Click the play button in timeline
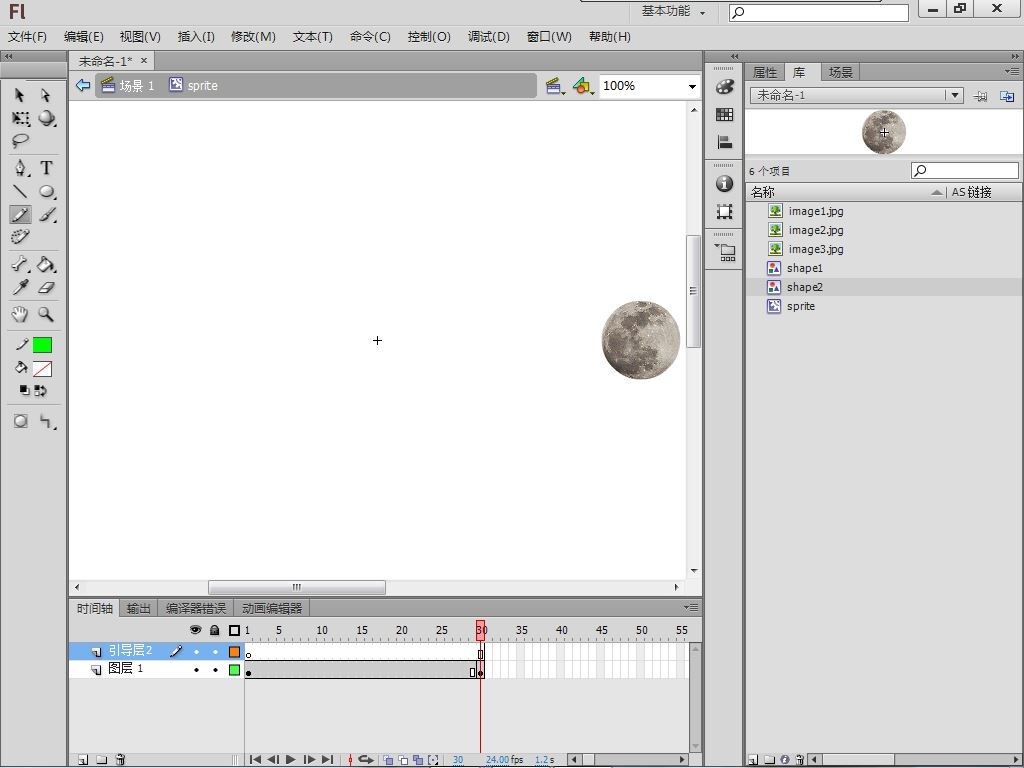 tap(291, 760)
